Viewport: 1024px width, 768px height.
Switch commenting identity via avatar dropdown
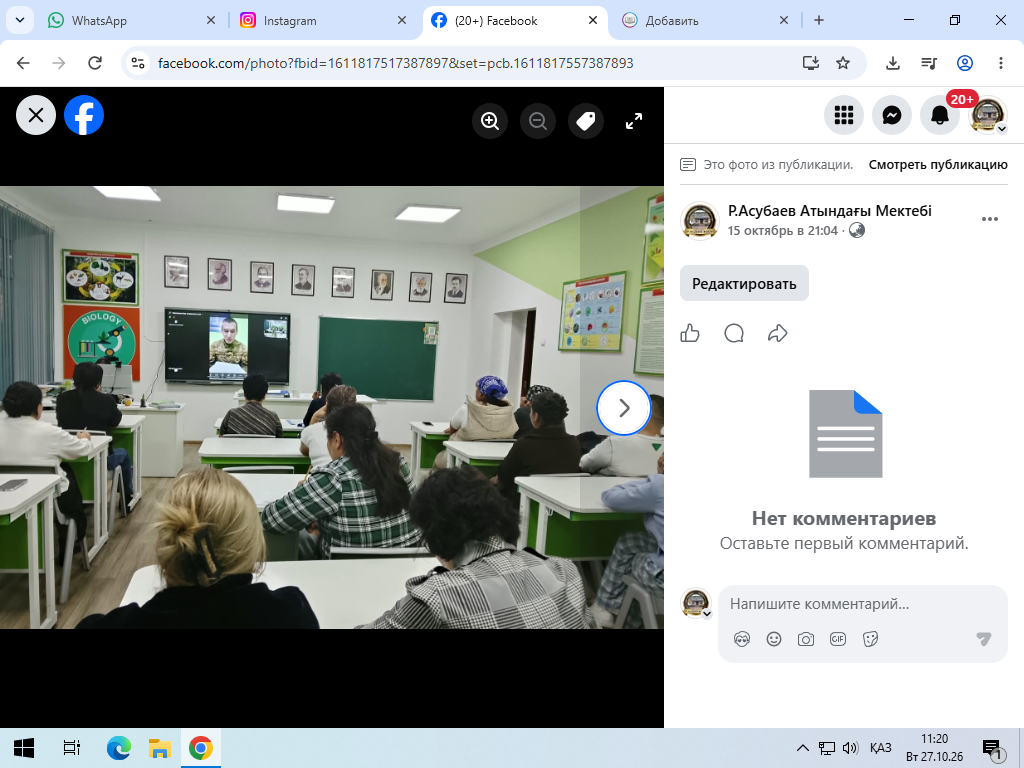point(696,603)
